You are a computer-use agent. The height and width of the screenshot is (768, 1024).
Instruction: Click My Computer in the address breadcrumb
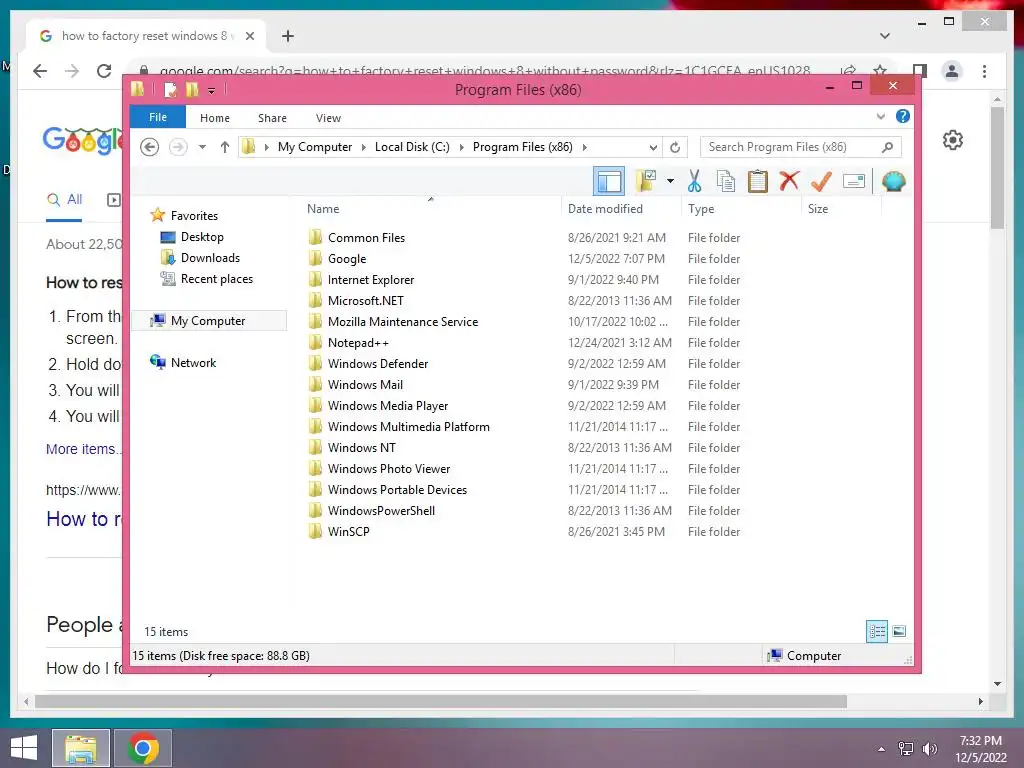click(x=315, y=147)
